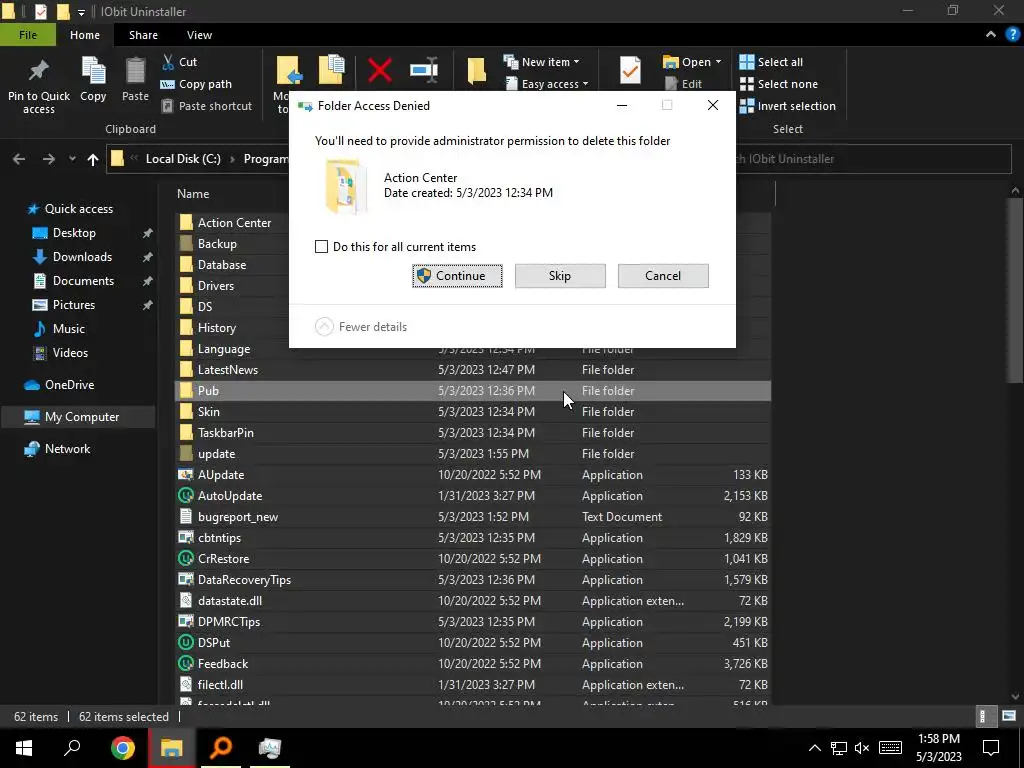
Task: Select Desktop in navigation pane
Action: [x=74, y=233]
